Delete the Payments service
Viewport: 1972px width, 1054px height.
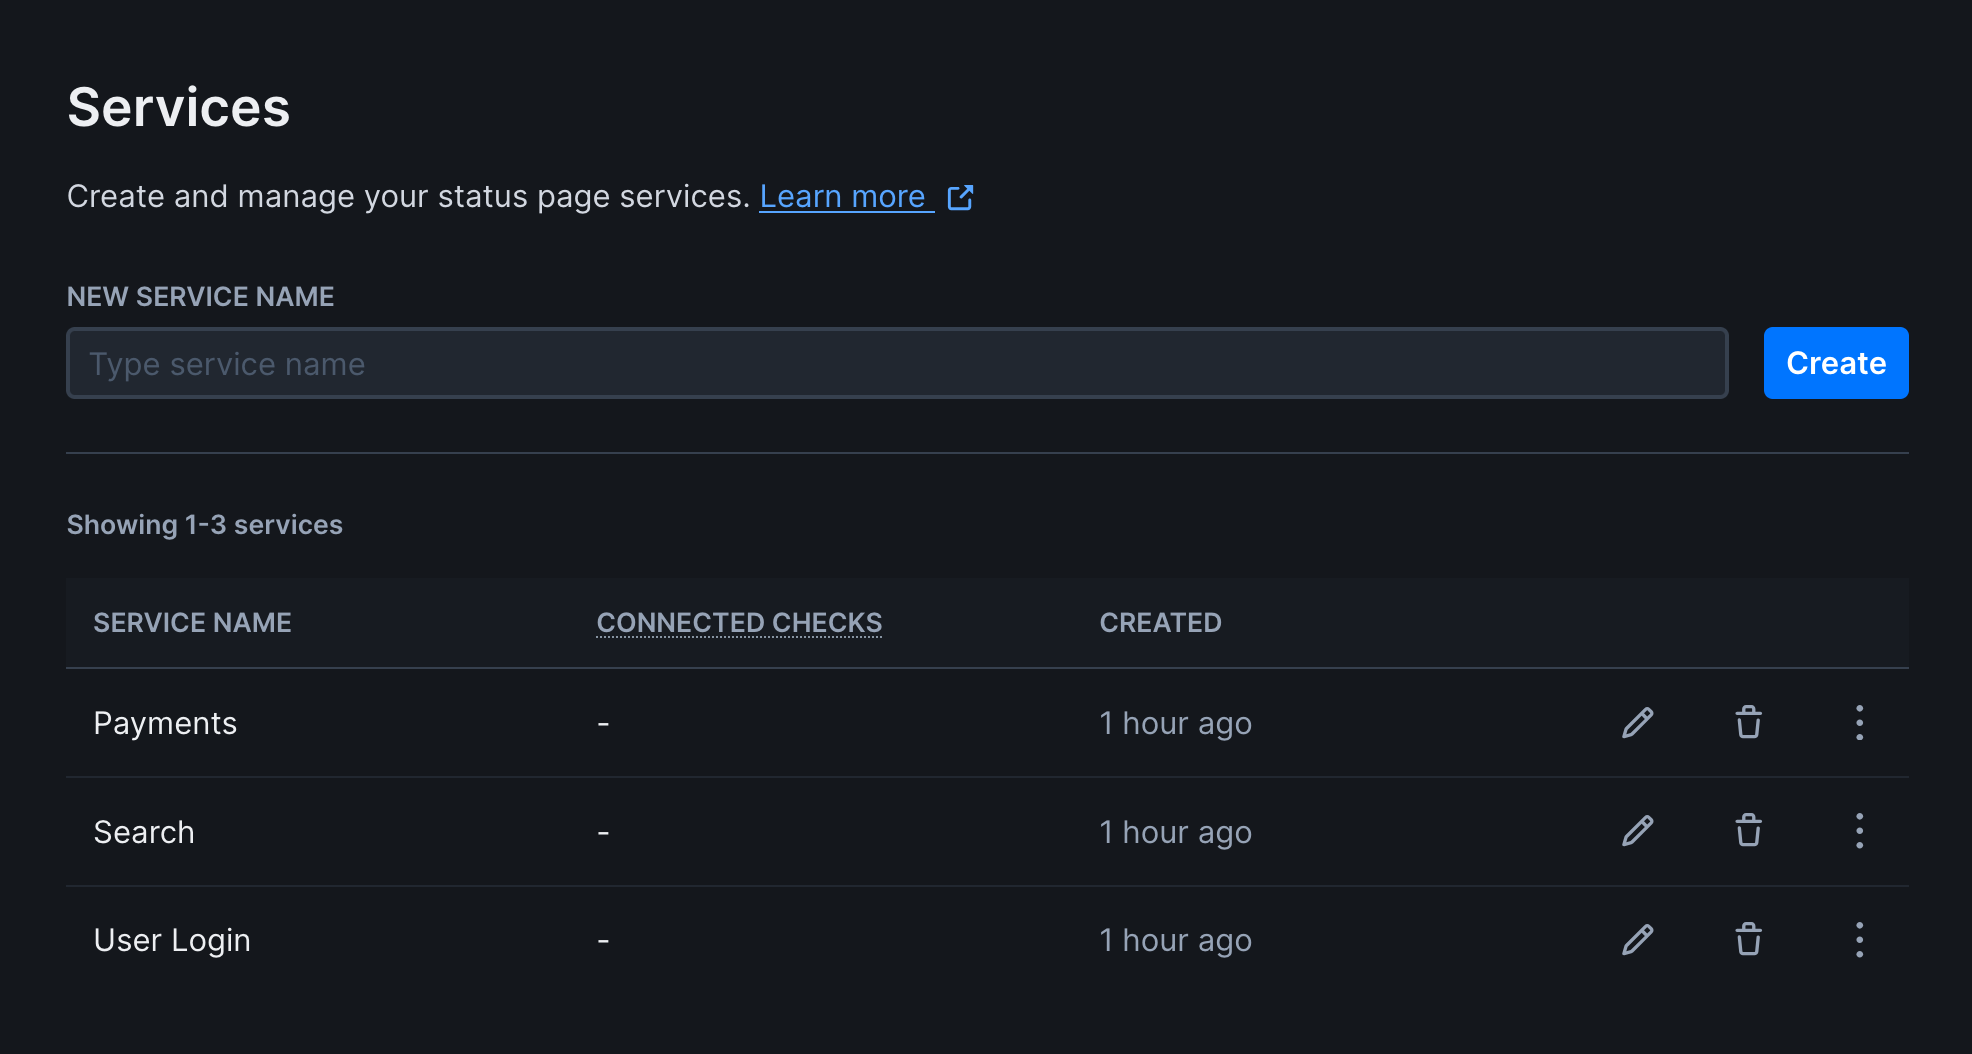(1748, 722)
